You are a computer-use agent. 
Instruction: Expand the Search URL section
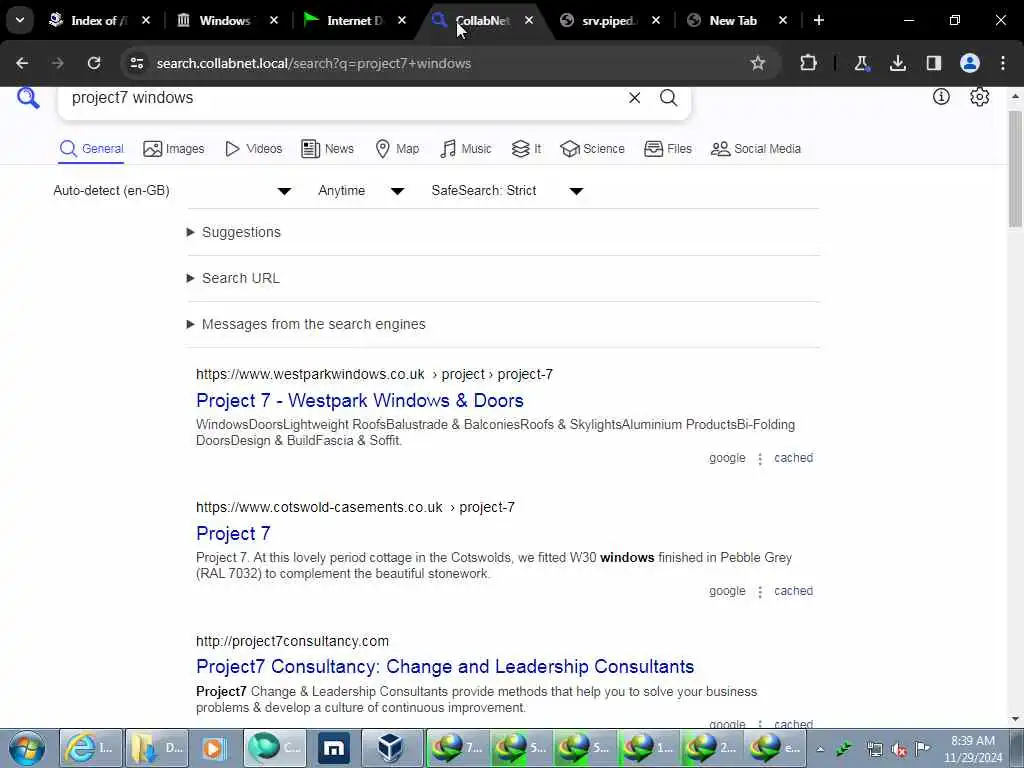click(233, 278)
